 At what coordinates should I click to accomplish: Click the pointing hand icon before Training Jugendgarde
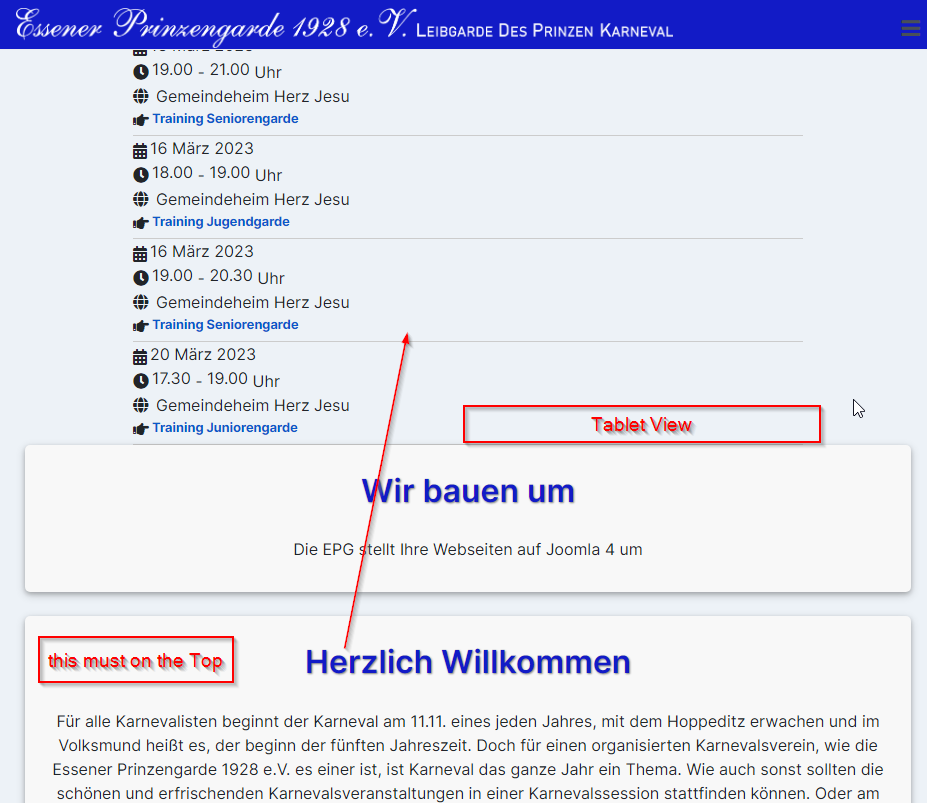pyautogui.click(x=141, y=223)
